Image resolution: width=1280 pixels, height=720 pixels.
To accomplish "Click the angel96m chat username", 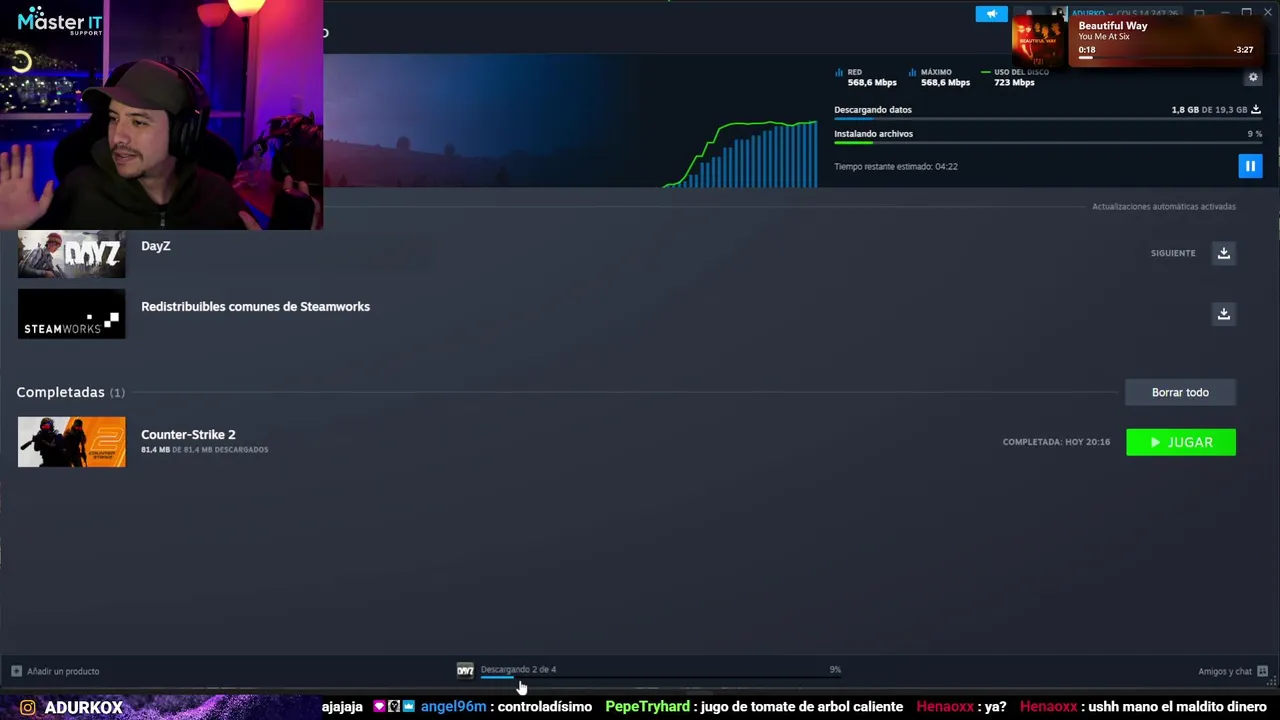I will click(x=453, y=706).
